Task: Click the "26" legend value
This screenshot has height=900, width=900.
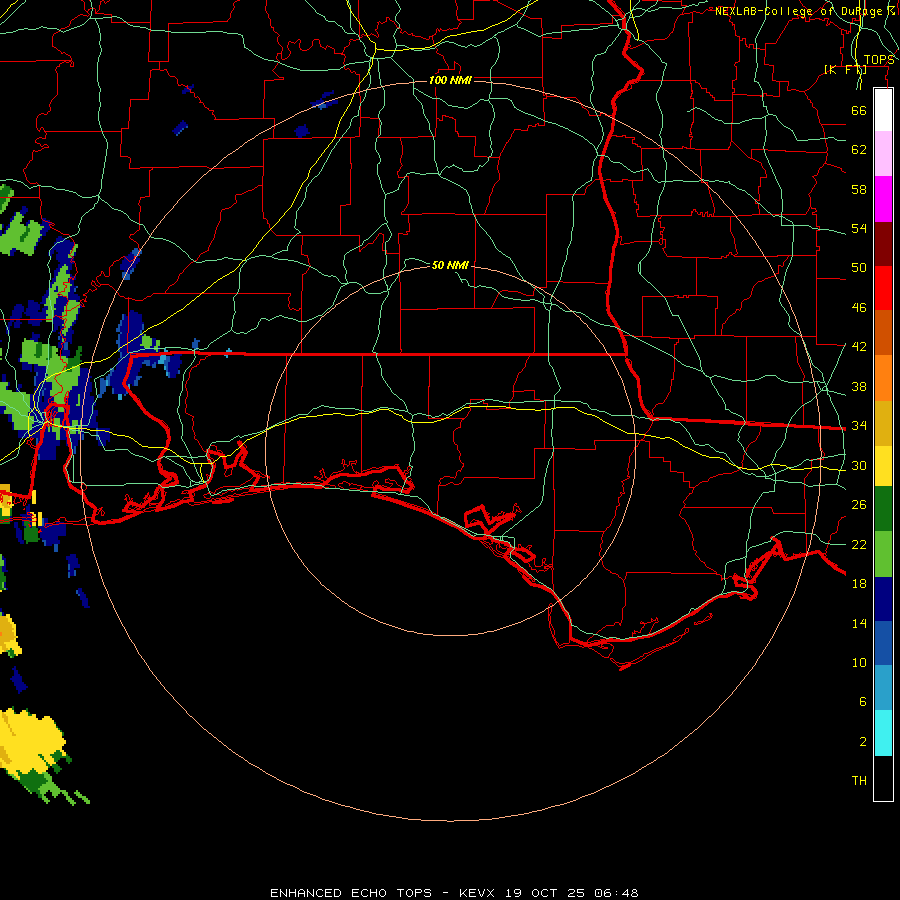Action: point(859,505)
